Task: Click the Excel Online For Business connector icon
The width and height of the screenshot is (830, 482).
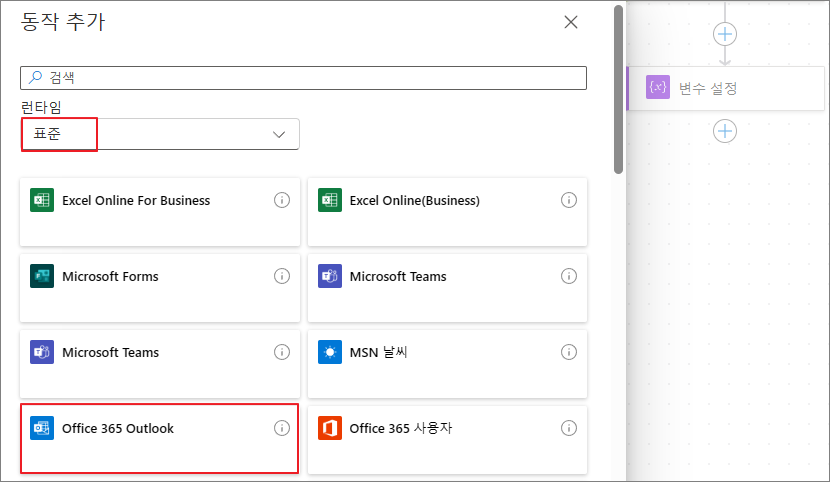Action: [x=42, y=200]
